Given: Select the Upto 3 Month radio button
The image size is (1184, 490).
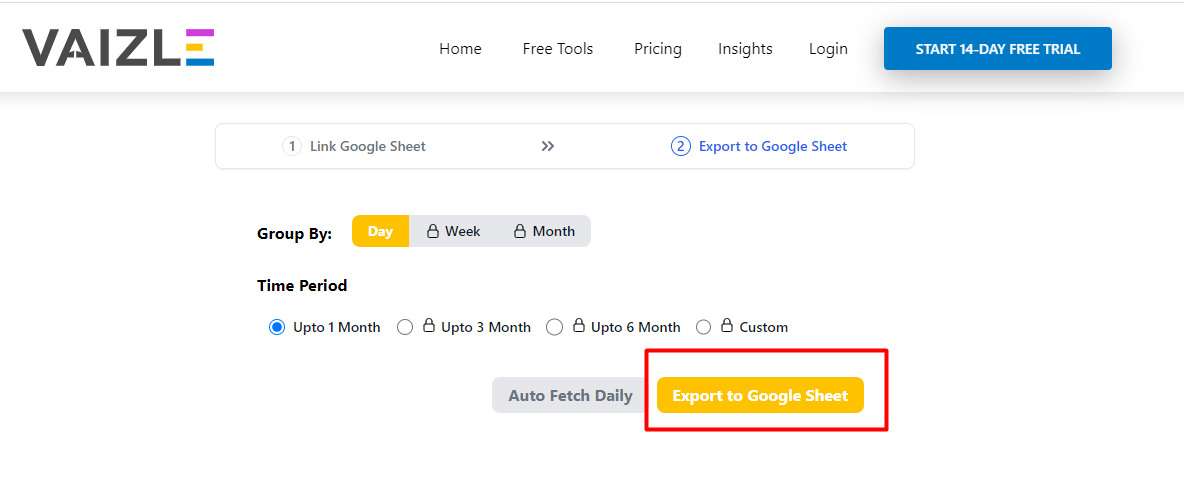Looking at the screenshot, I should click(x=405, y=327).
